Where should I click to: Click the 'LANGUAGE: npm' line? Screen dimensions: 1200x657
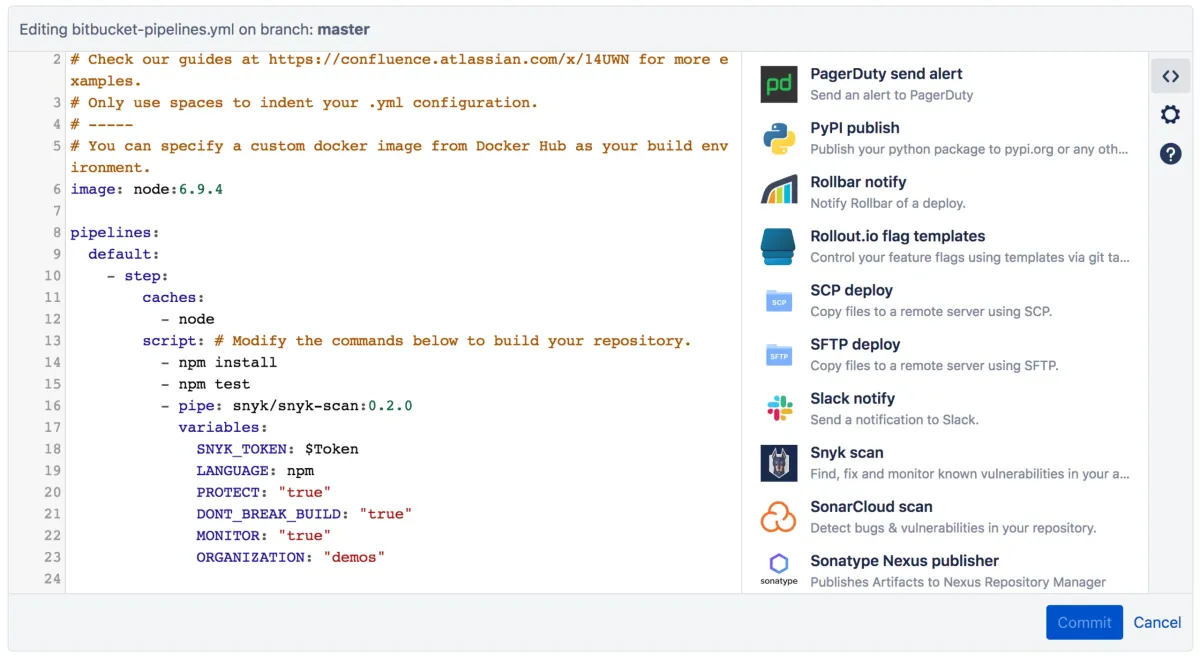(255, 471)
